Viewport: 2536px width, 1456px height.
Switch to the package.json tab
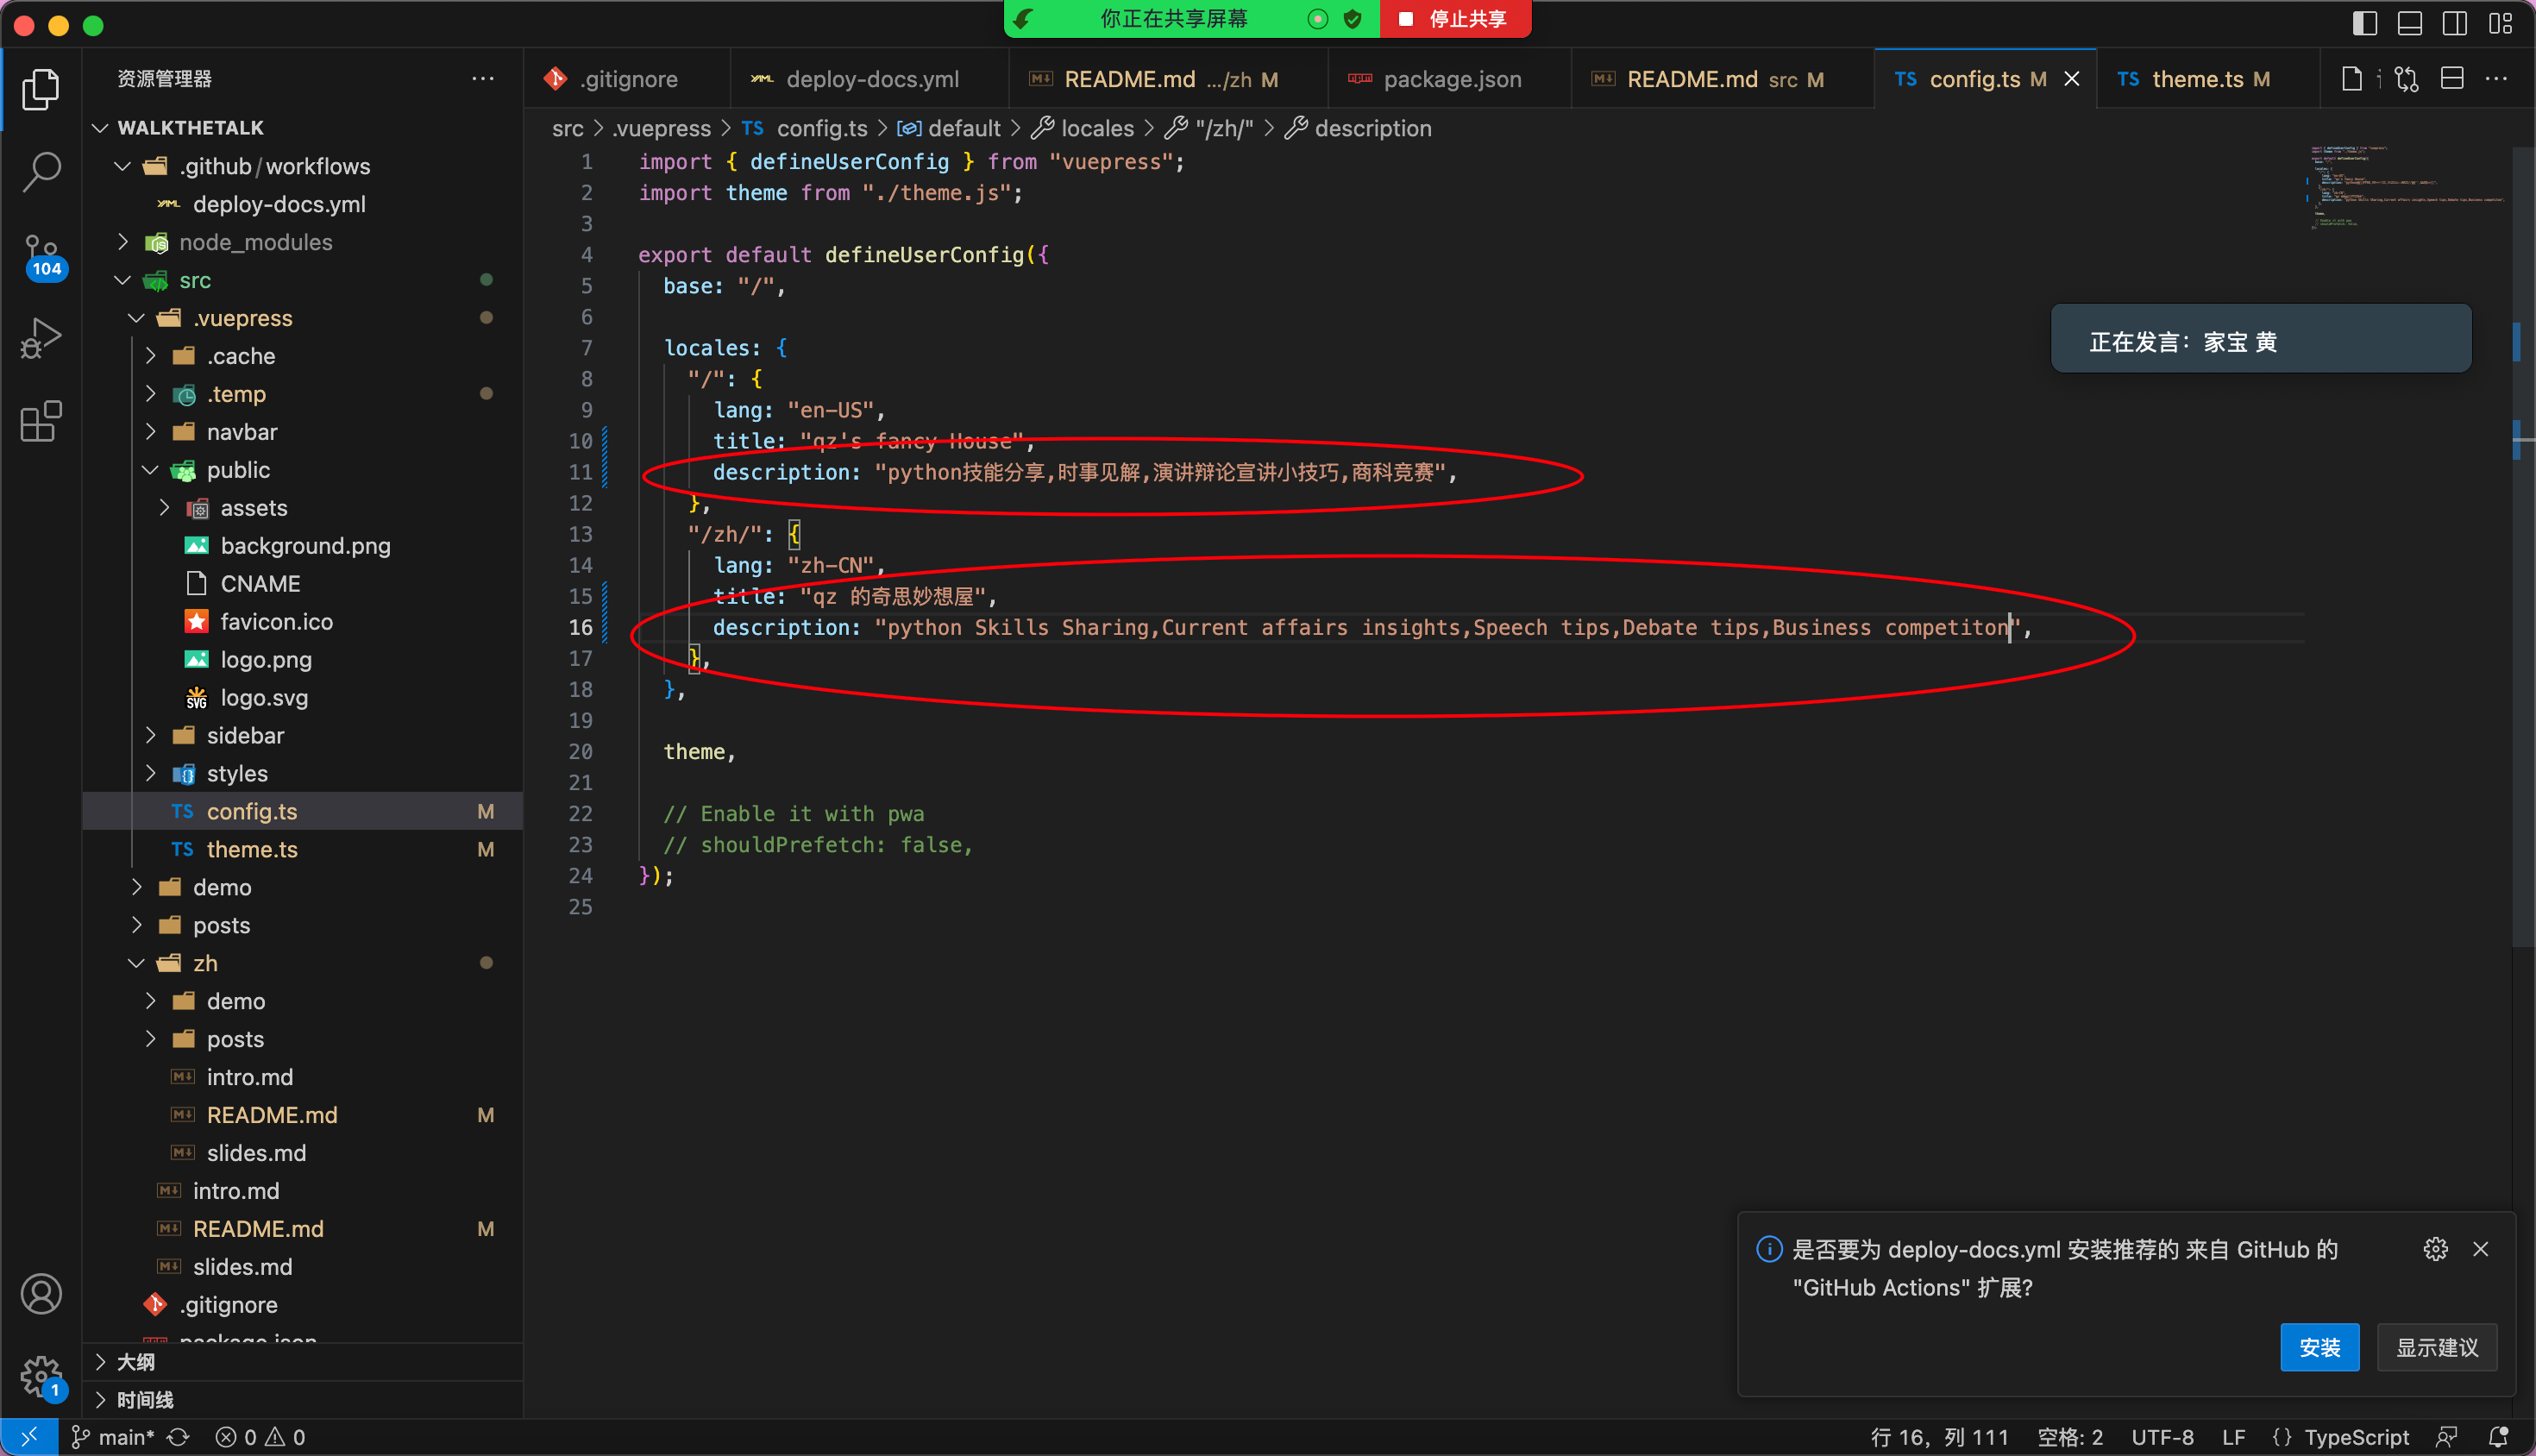click(x=1449, y=79)
